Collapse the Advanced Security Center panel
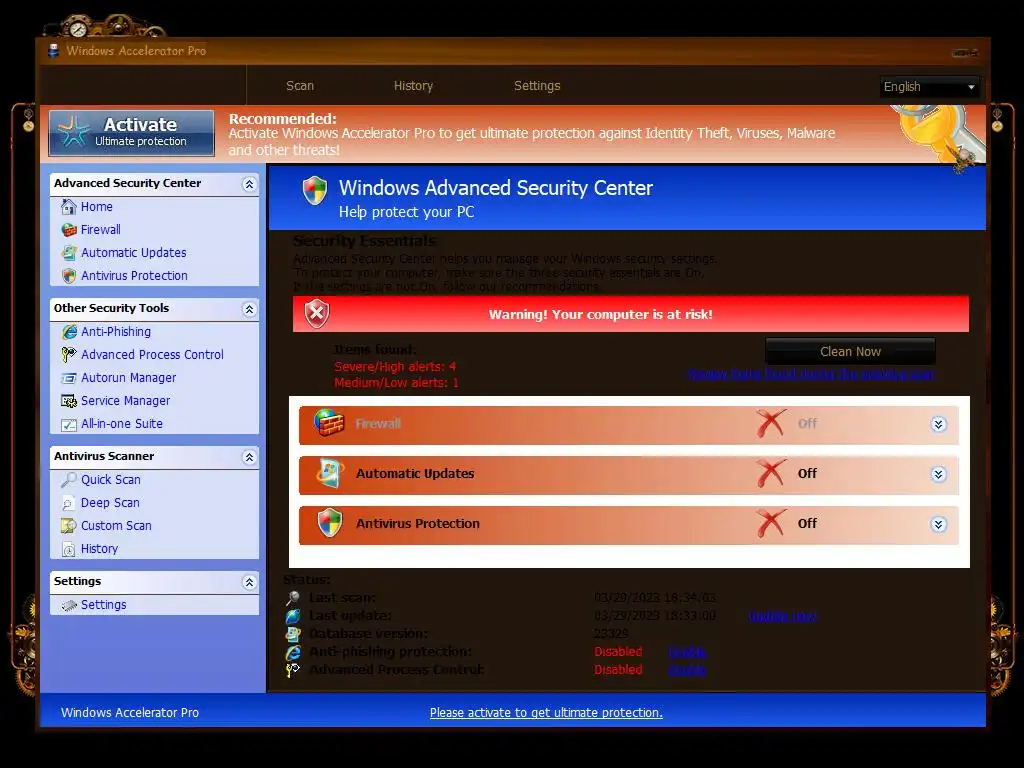 pos(249,184)
